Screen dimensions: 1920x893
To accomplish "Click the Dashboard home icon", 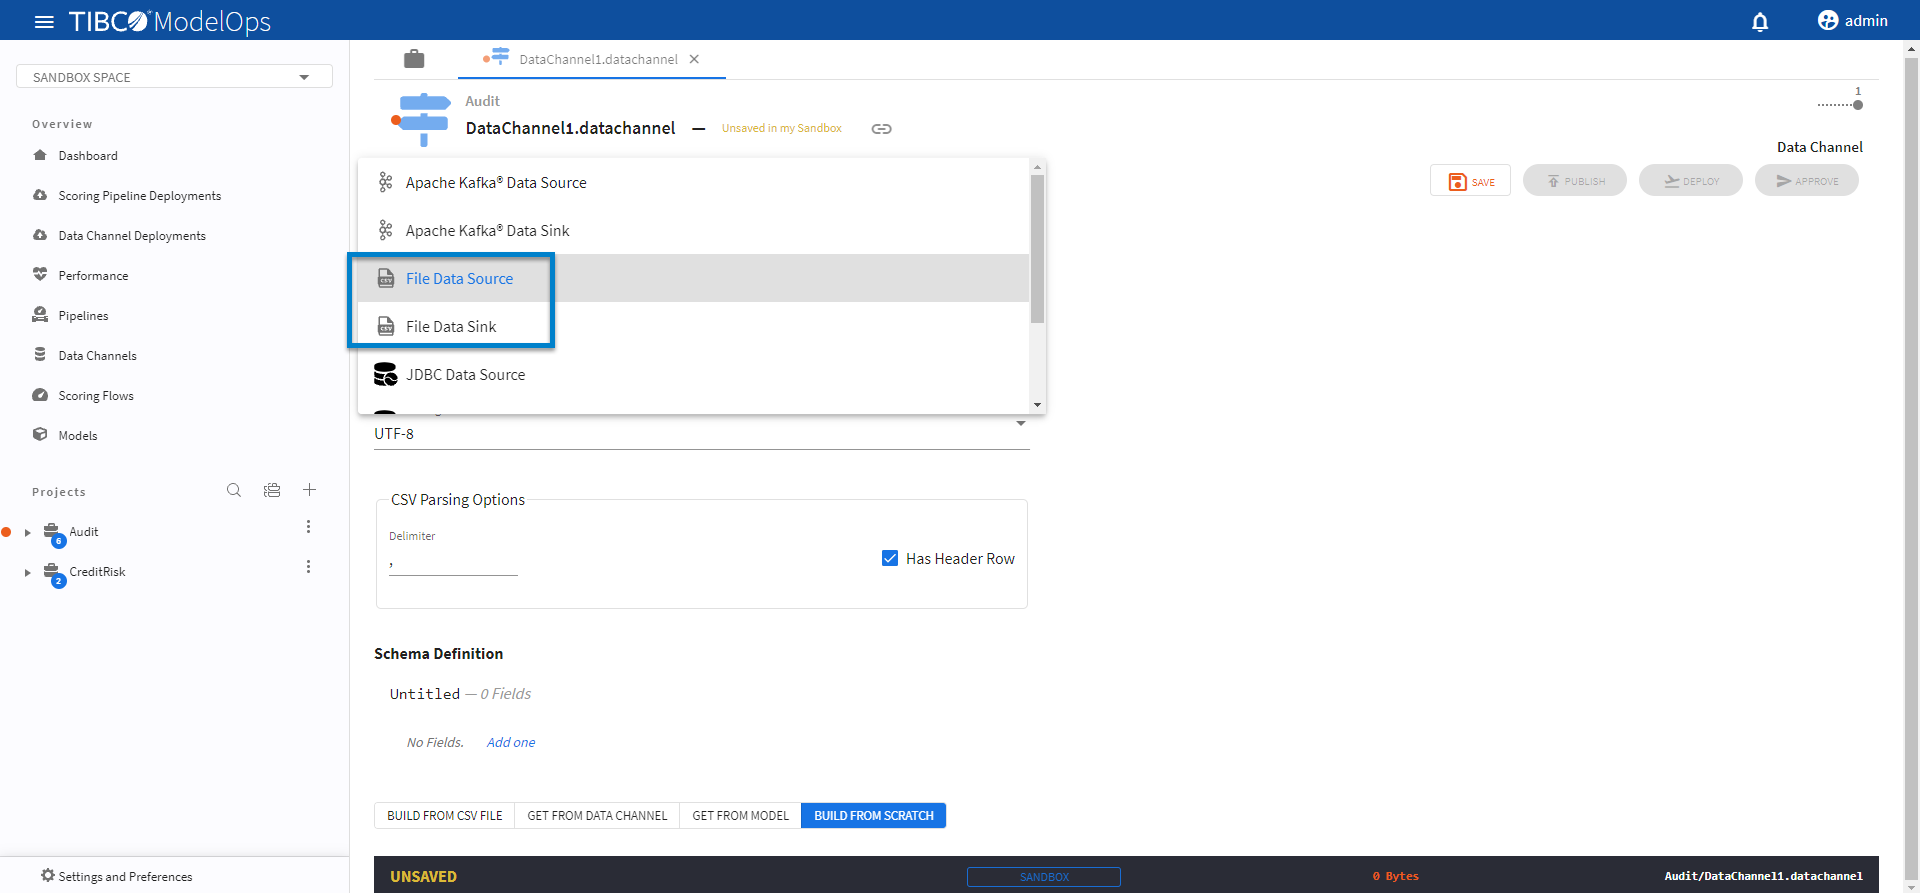I will 40,155.
